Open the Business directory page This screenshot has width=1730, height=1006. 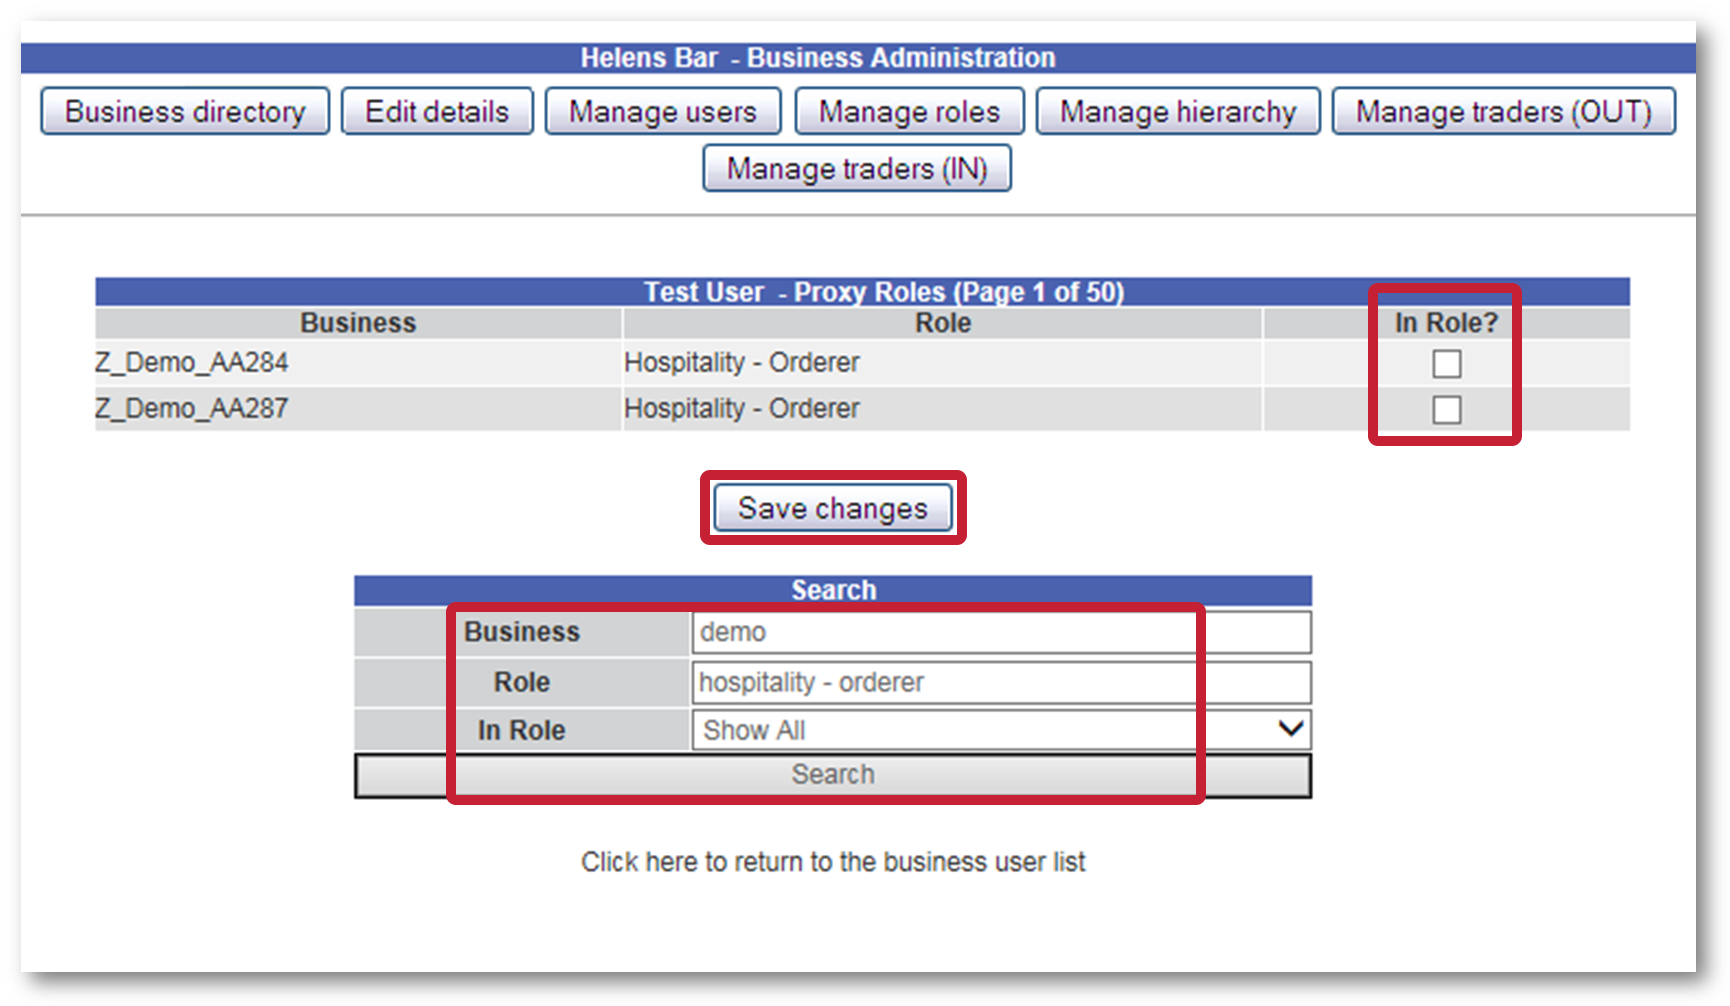click(184, 111)
